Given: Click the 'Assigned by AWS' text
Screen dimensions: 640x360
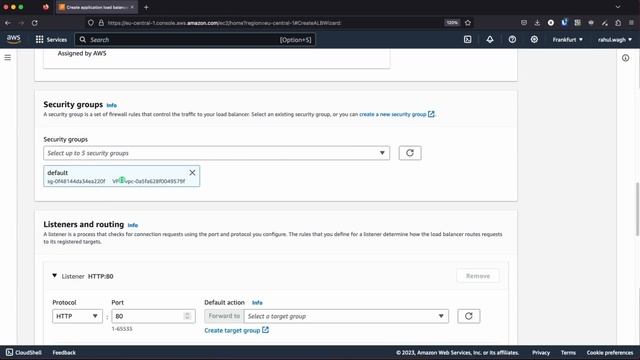Looking at the screenshot, I should click(82, 53).
